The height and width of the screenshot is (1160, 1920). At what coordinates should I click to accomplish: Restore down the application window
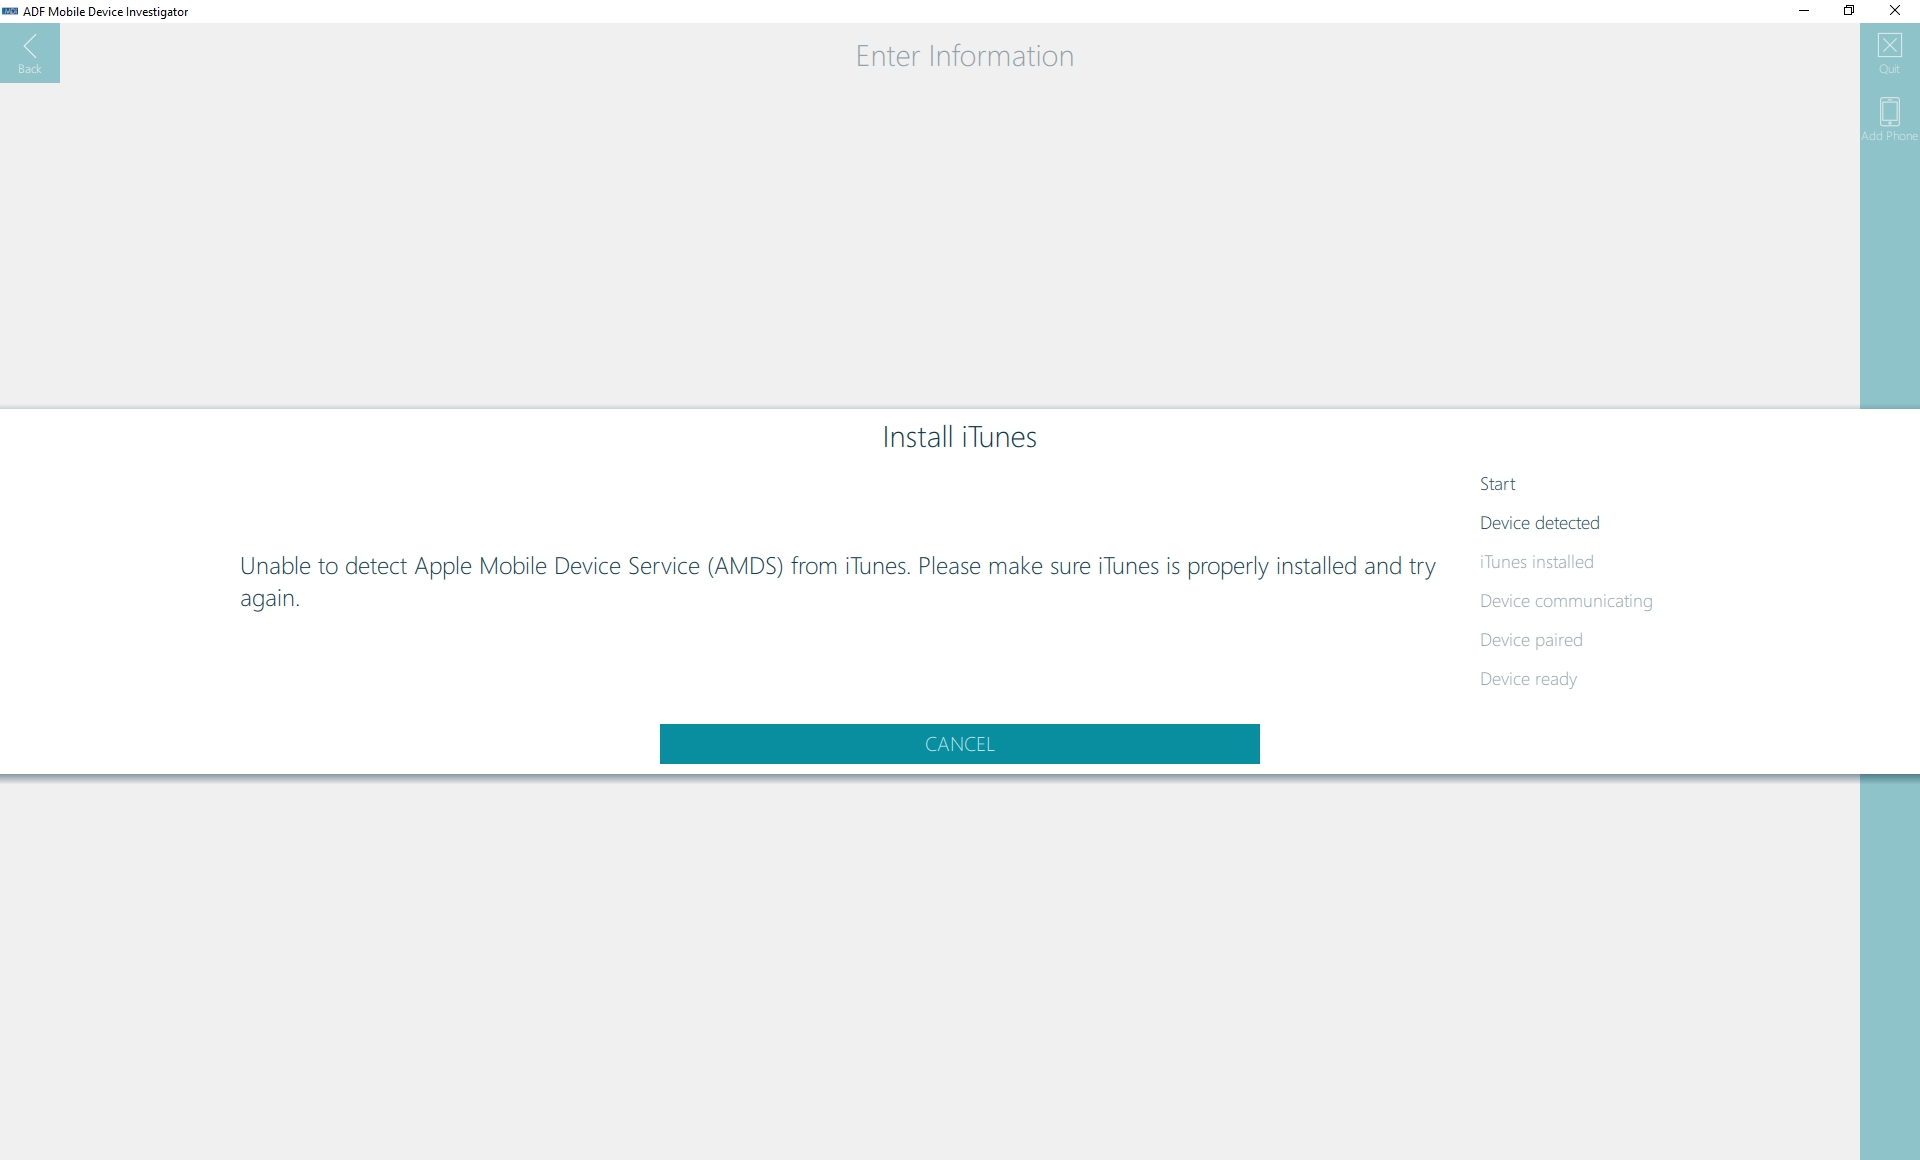coord(1849,11)
